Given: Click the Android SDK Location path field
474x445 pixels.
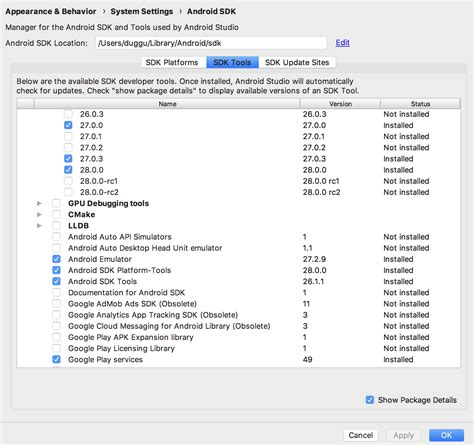Looking at the screenshot, I should (x=211, y=43).
